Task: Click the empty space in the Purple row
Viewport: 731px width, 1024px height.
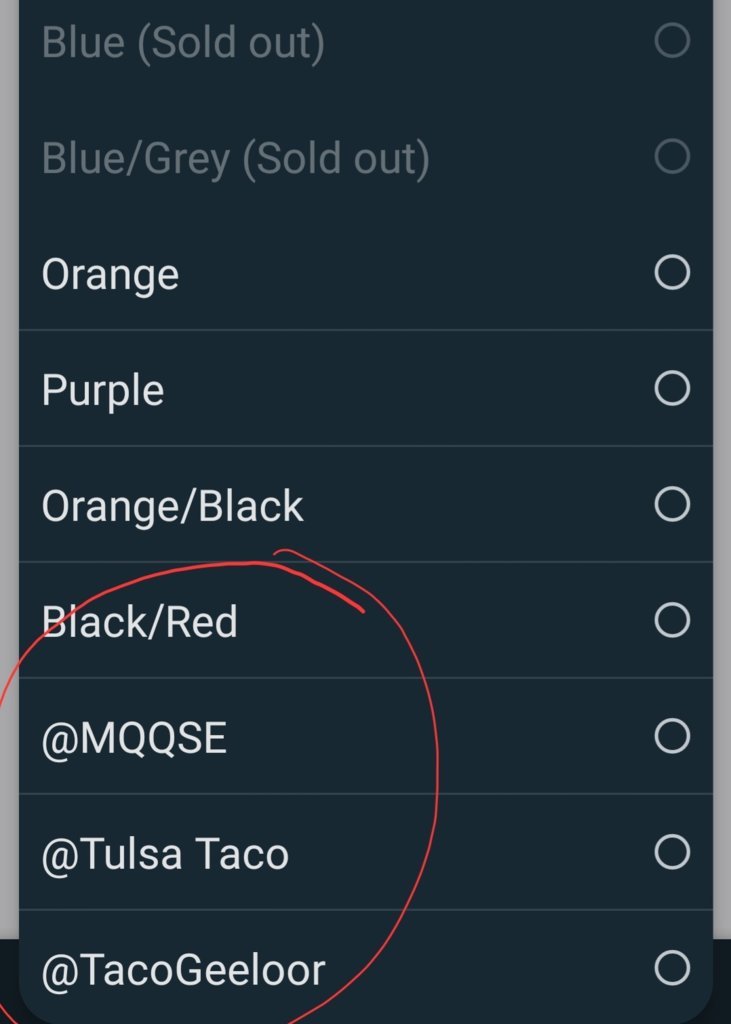Action: pos(405,389)
